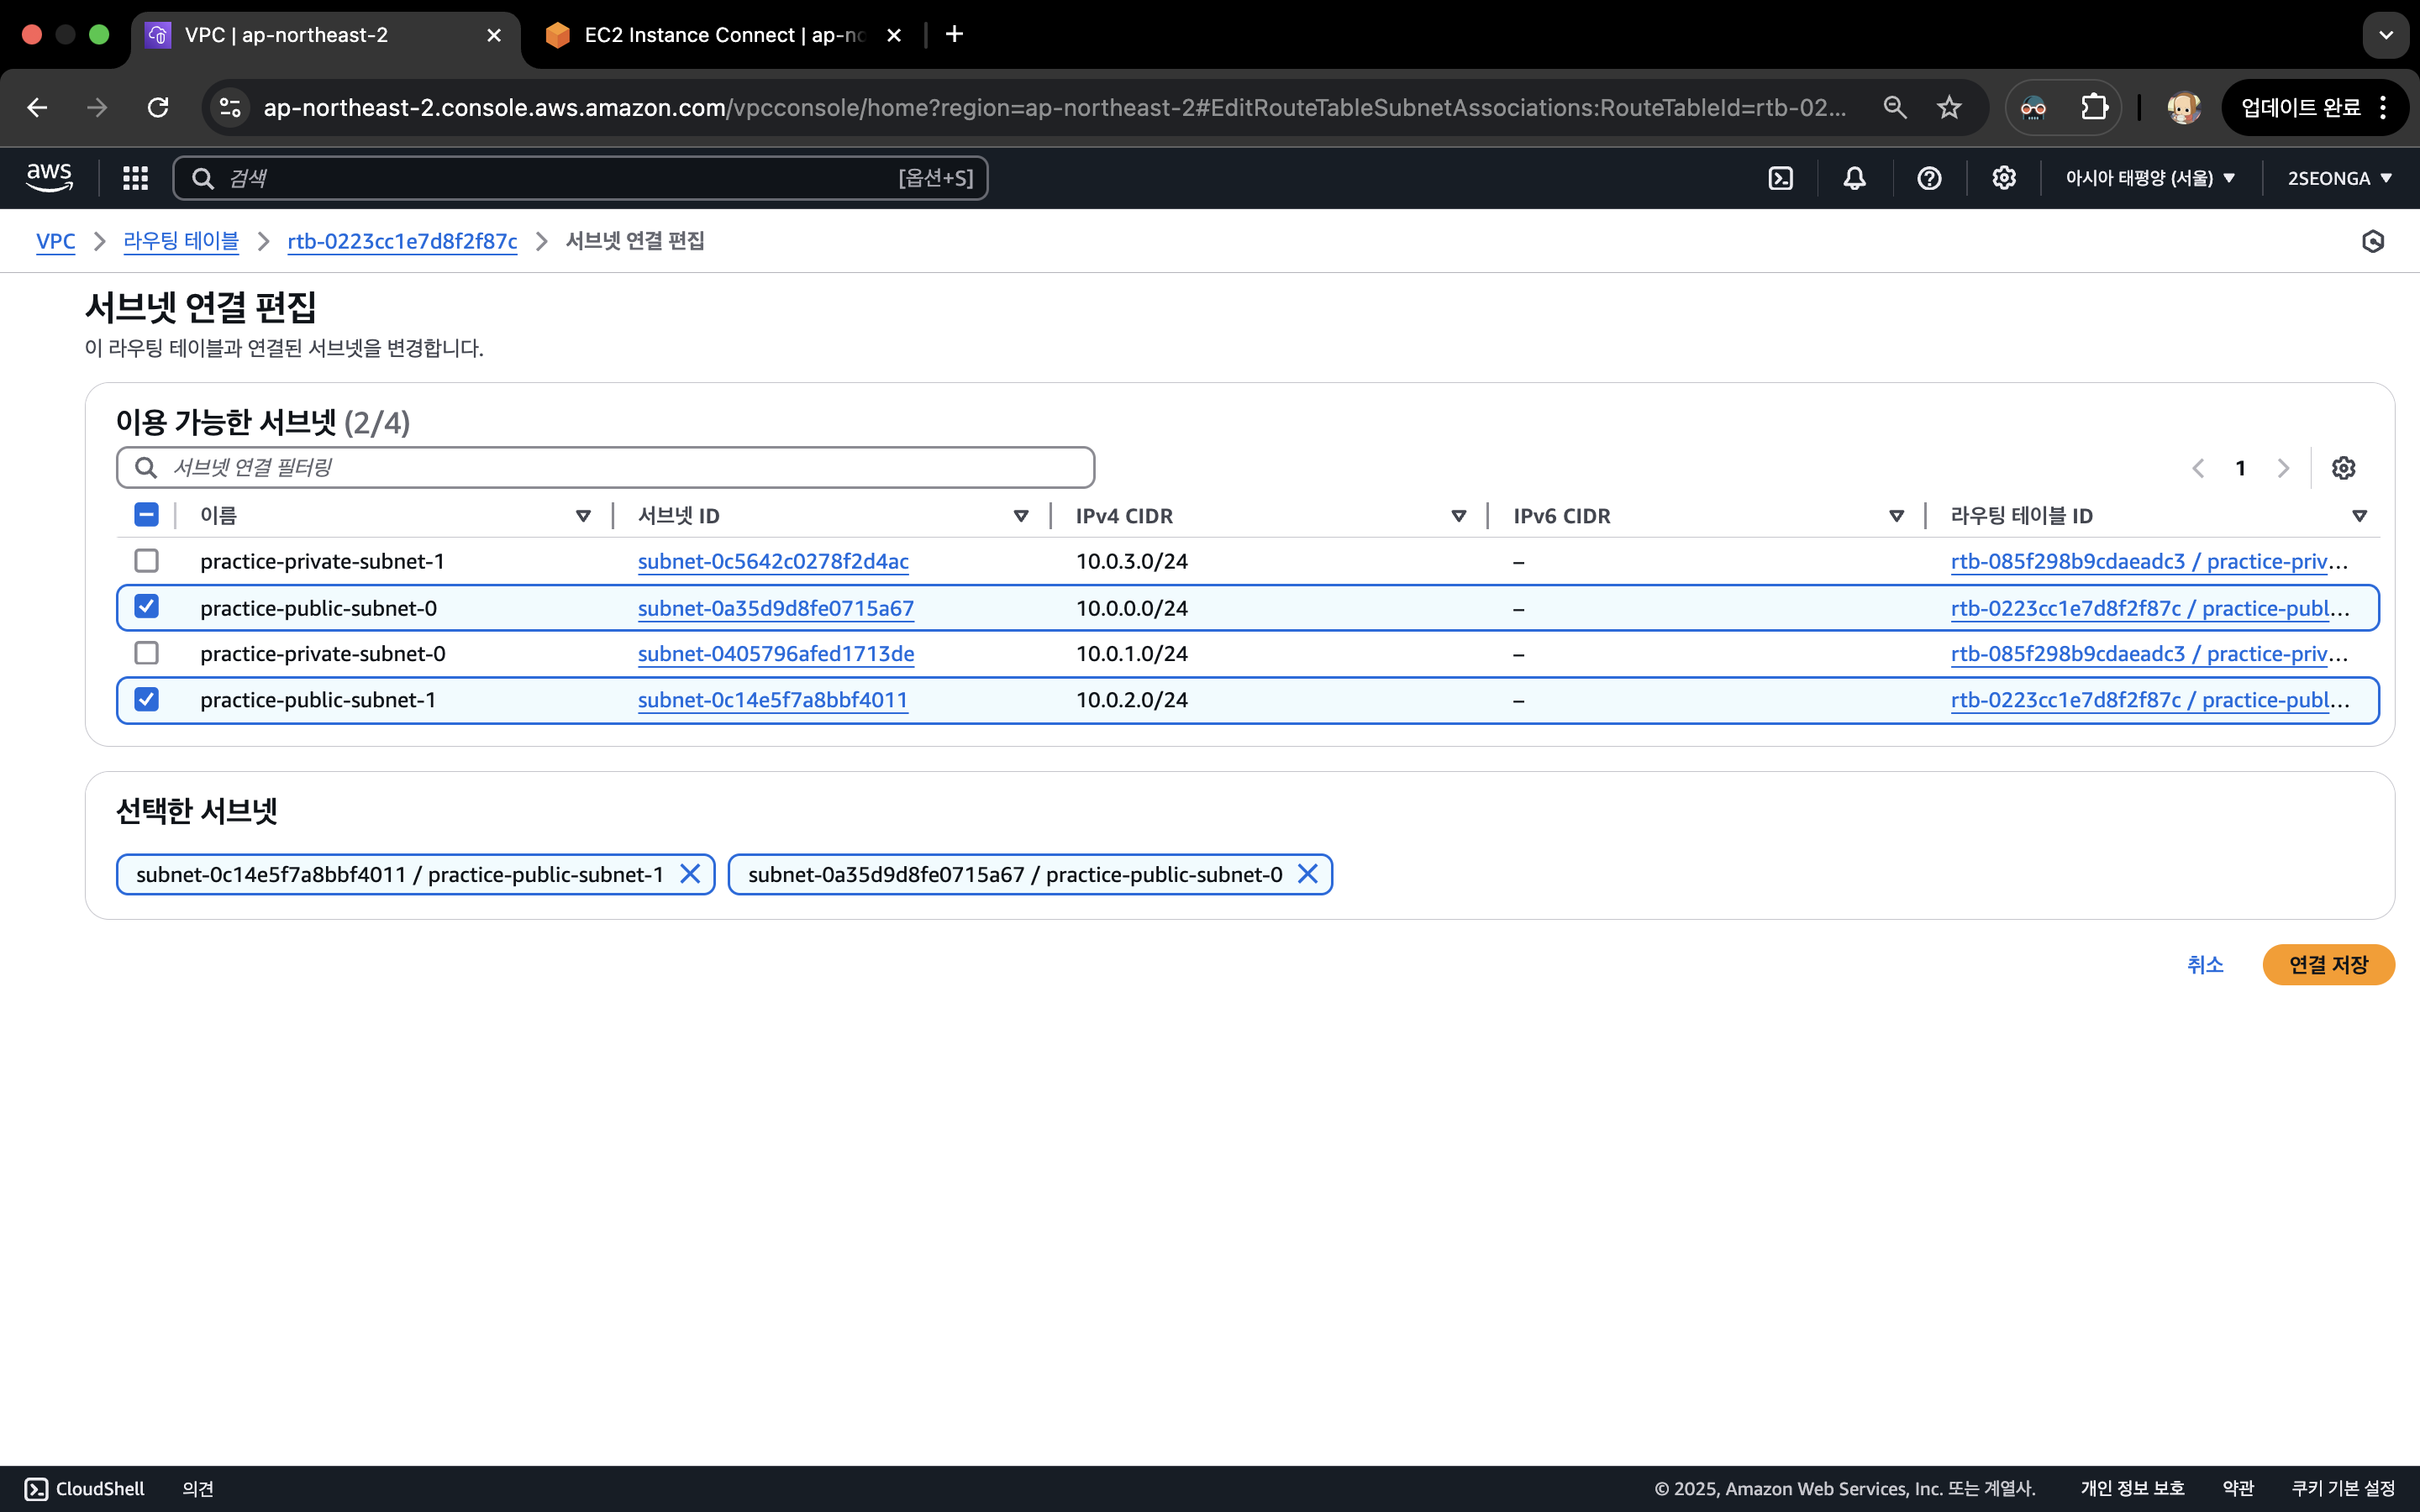
Task: Go to 라우팅 테이블 breadcrumb
Action: (x=181, y=241)
